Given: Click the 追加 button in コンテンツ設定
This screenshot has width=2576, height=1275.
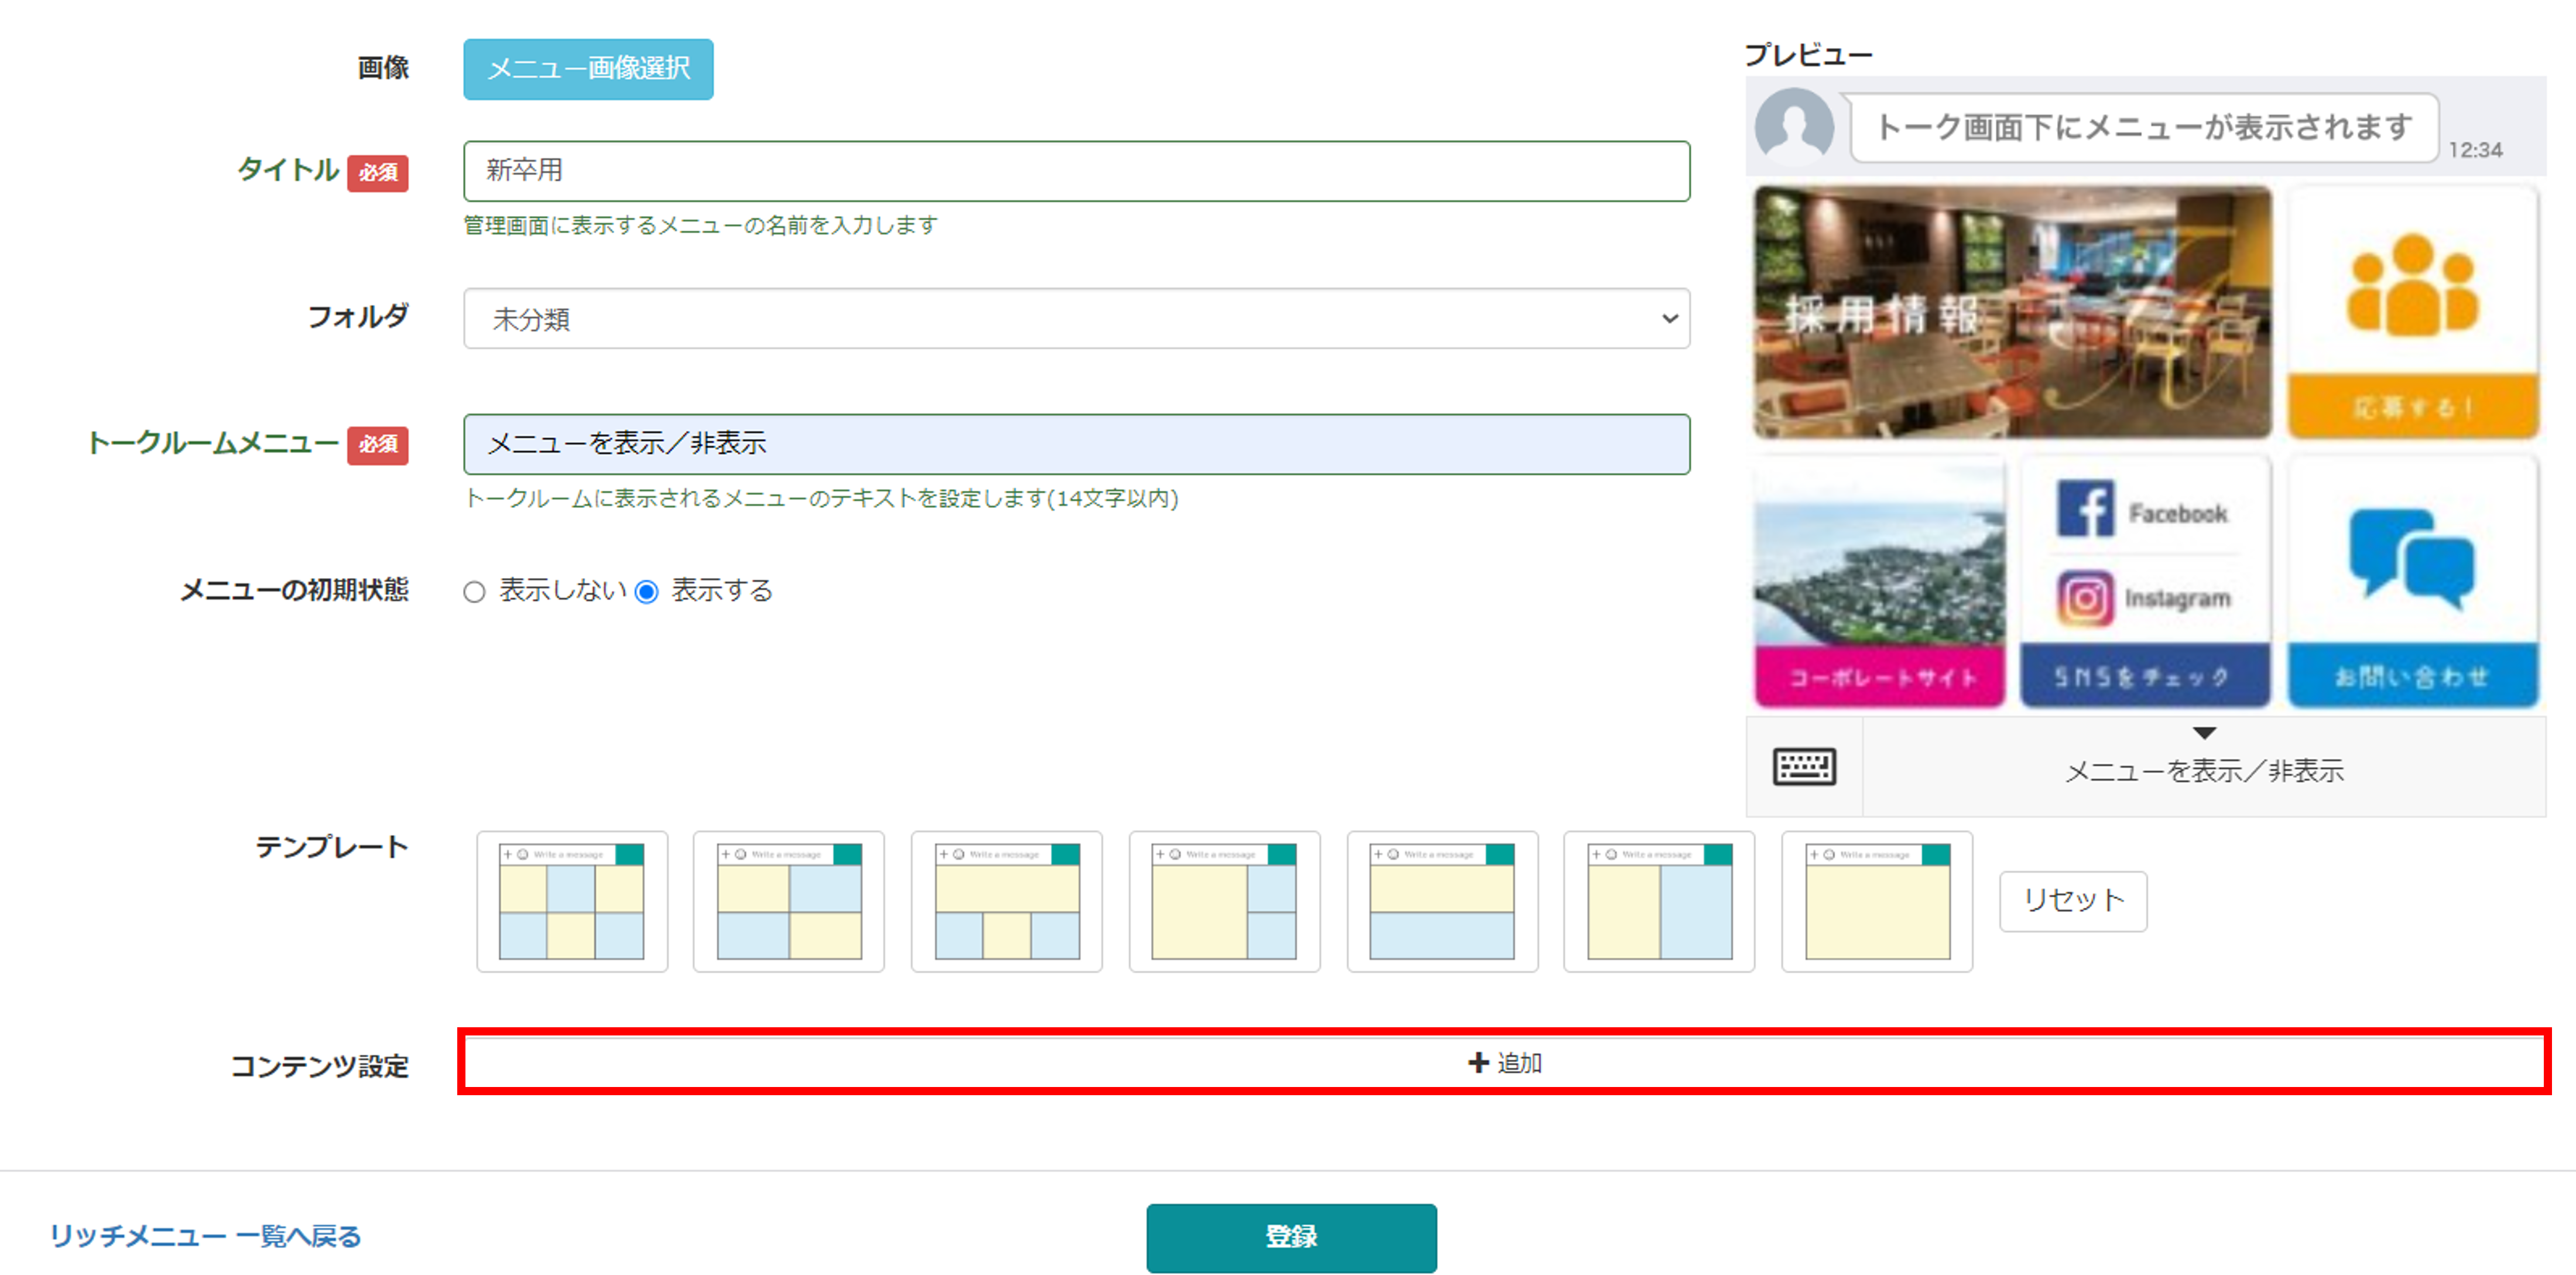Looking at the screenshot, I should click(1504, 1062).
